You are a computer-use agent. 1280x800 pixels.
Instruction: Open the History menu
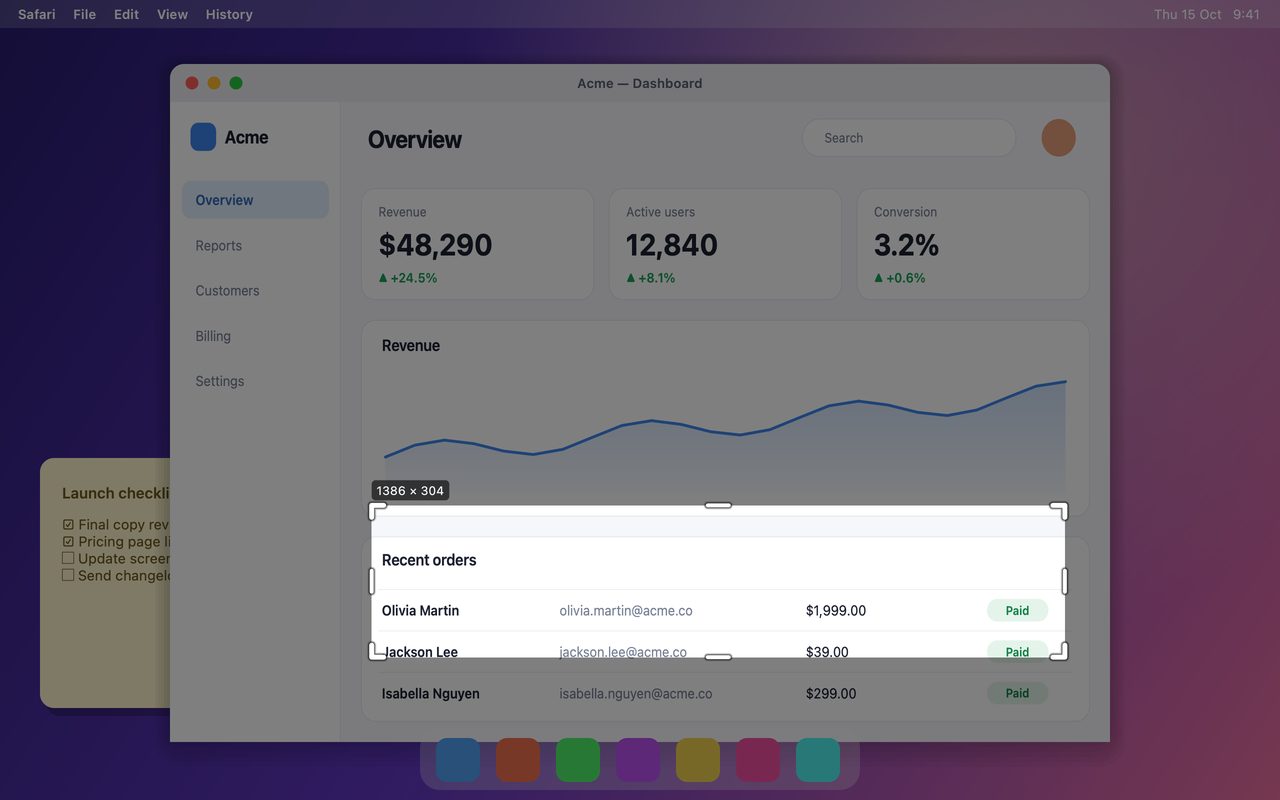pyautogui.click(x=229, y=14)
